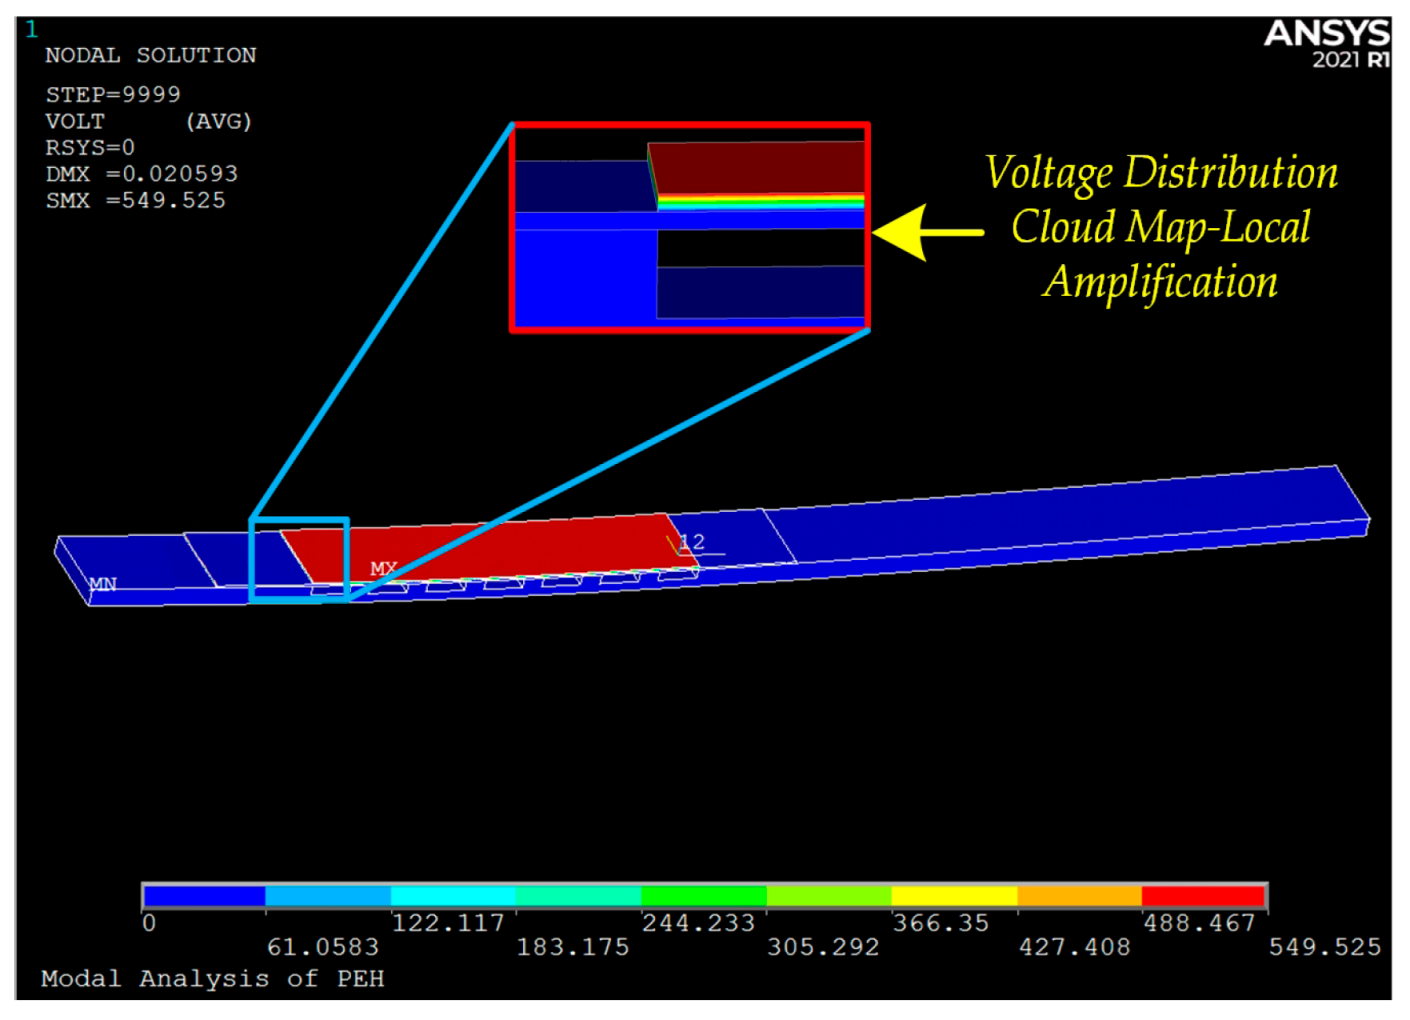Click the teal 183.175 legend swatch

point(578,896)
